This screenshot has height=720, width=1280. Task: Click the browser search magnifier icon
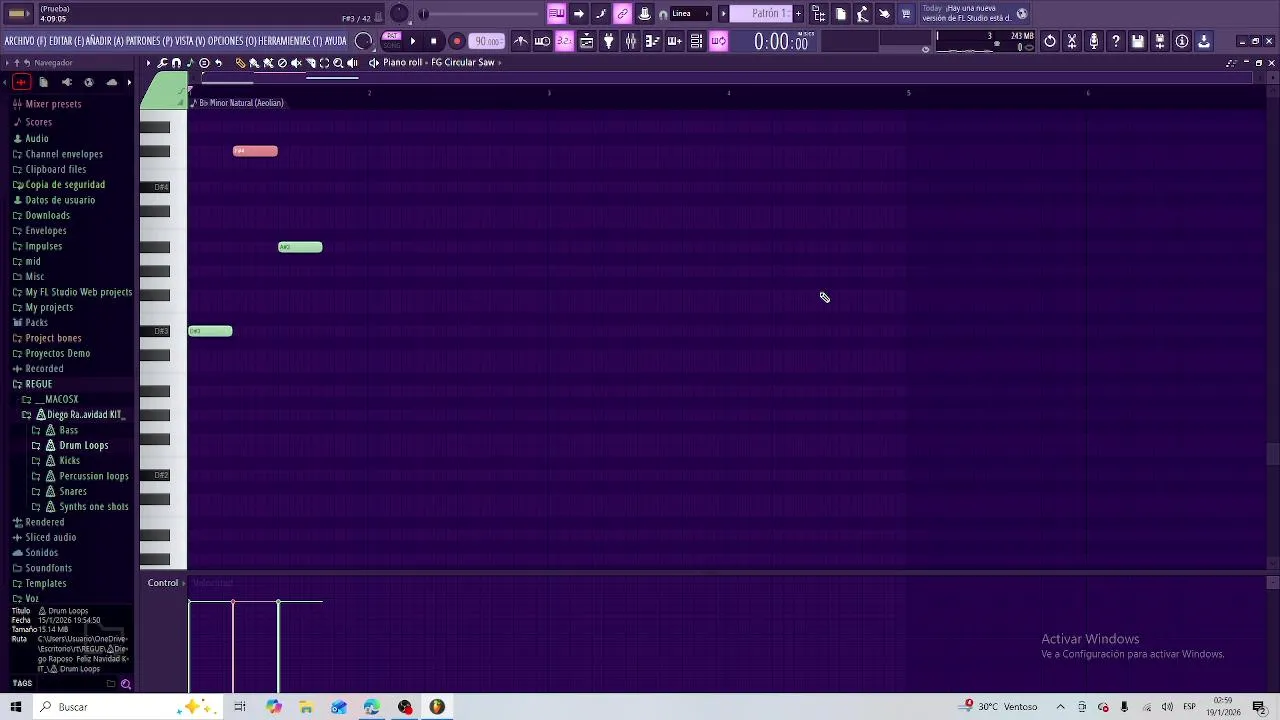coord(126,684)
